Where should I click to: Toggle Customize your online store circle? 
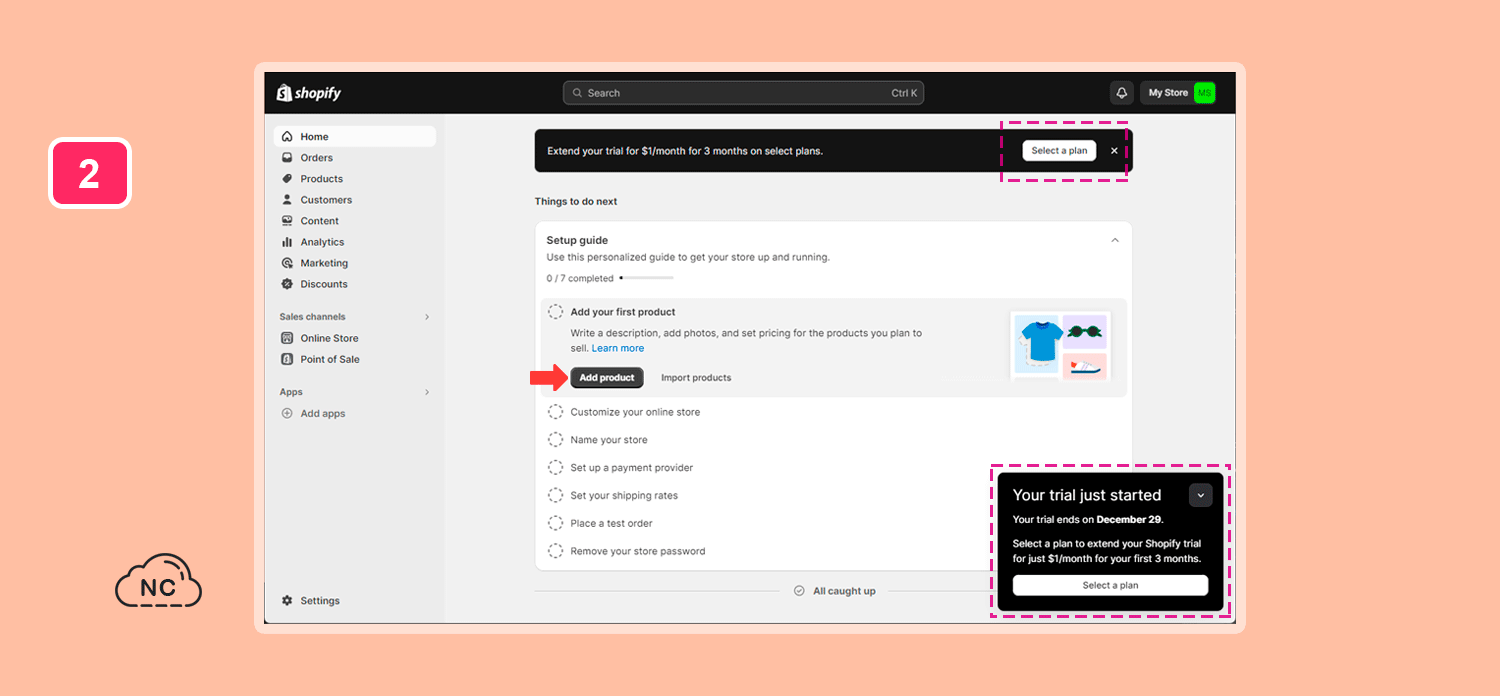pos(555,412)
